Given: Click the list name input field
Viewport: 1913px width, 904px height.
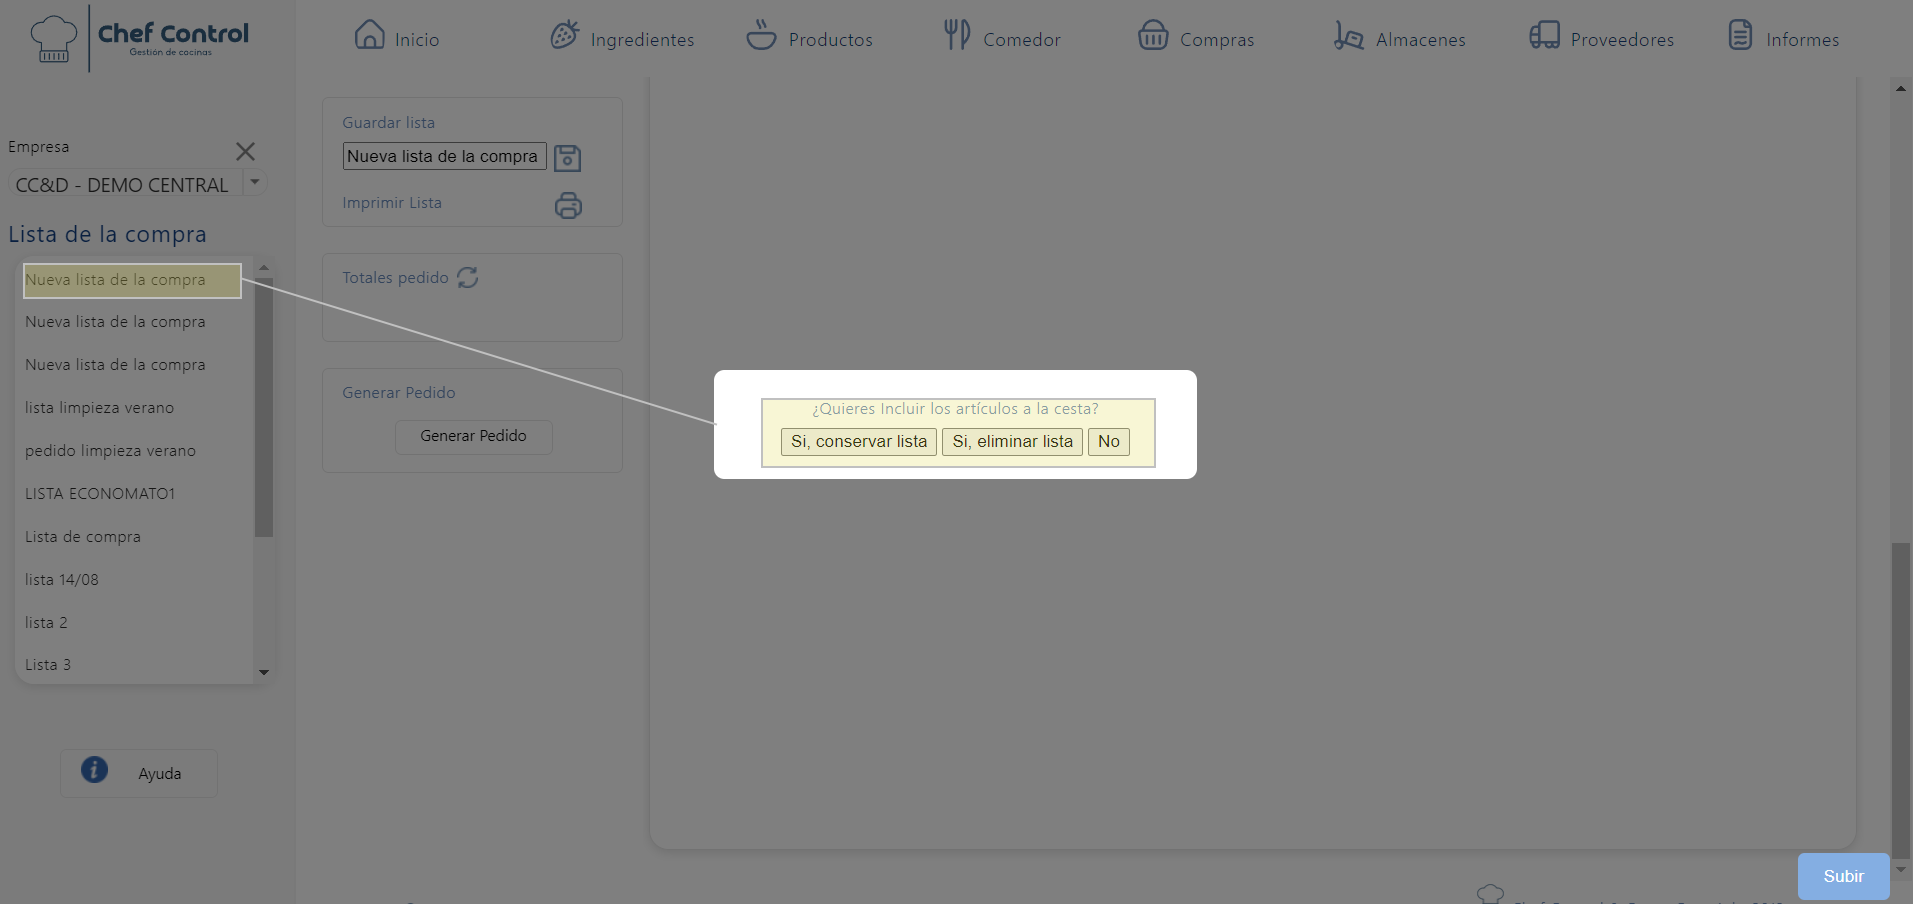Looking at the screenshot, I should [x=444, y=156].
